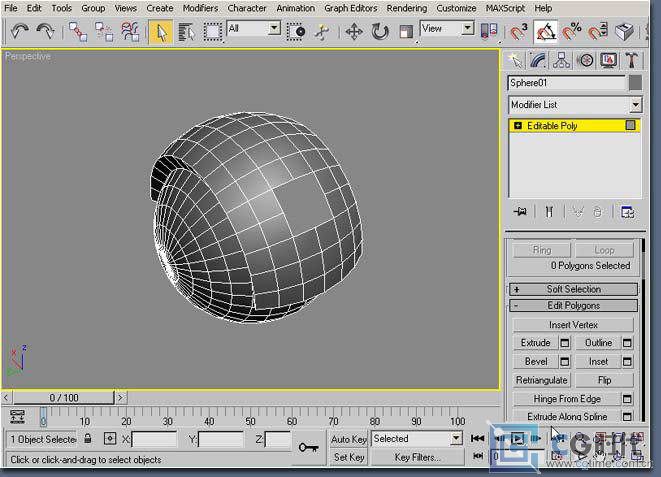
Task: Open the Extrude settings box
Action: (565, 343)
